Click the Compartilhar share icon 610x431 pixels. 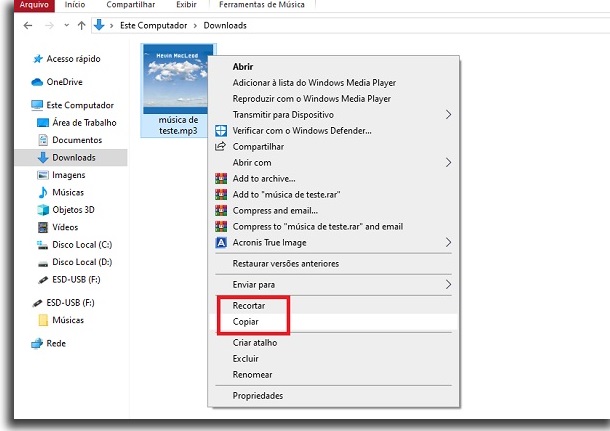[x=223, y=146]
